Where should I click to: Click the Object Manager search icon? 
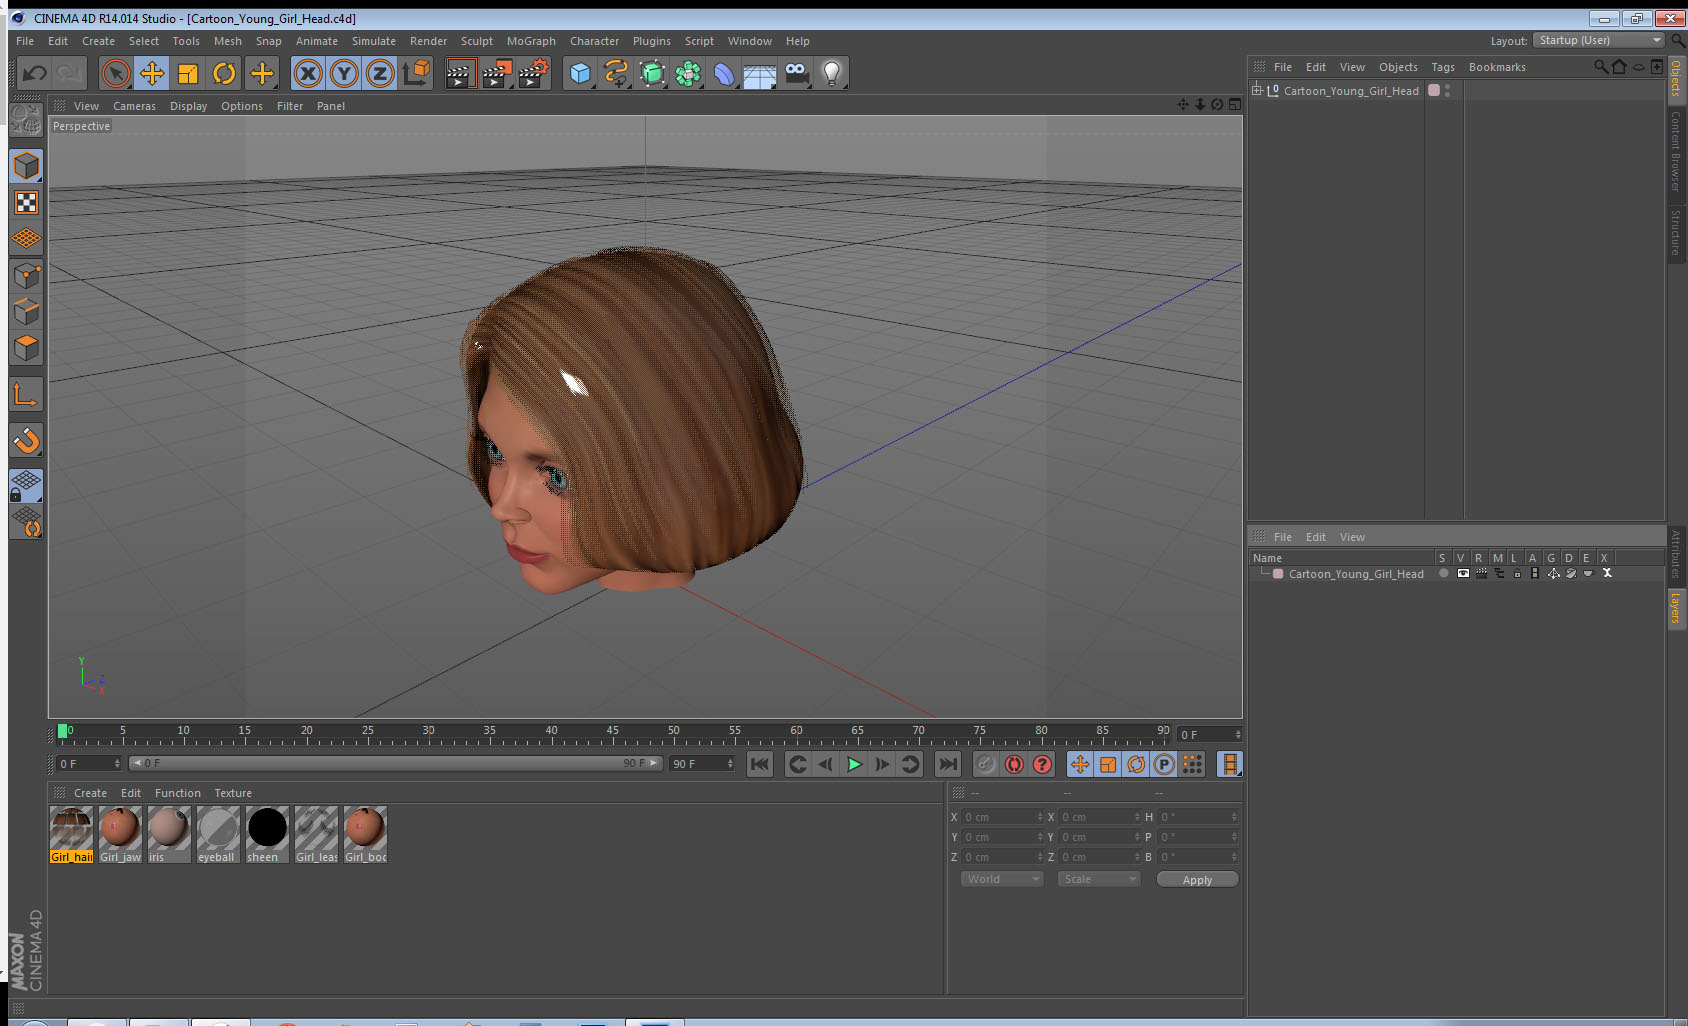[1601, 67]
